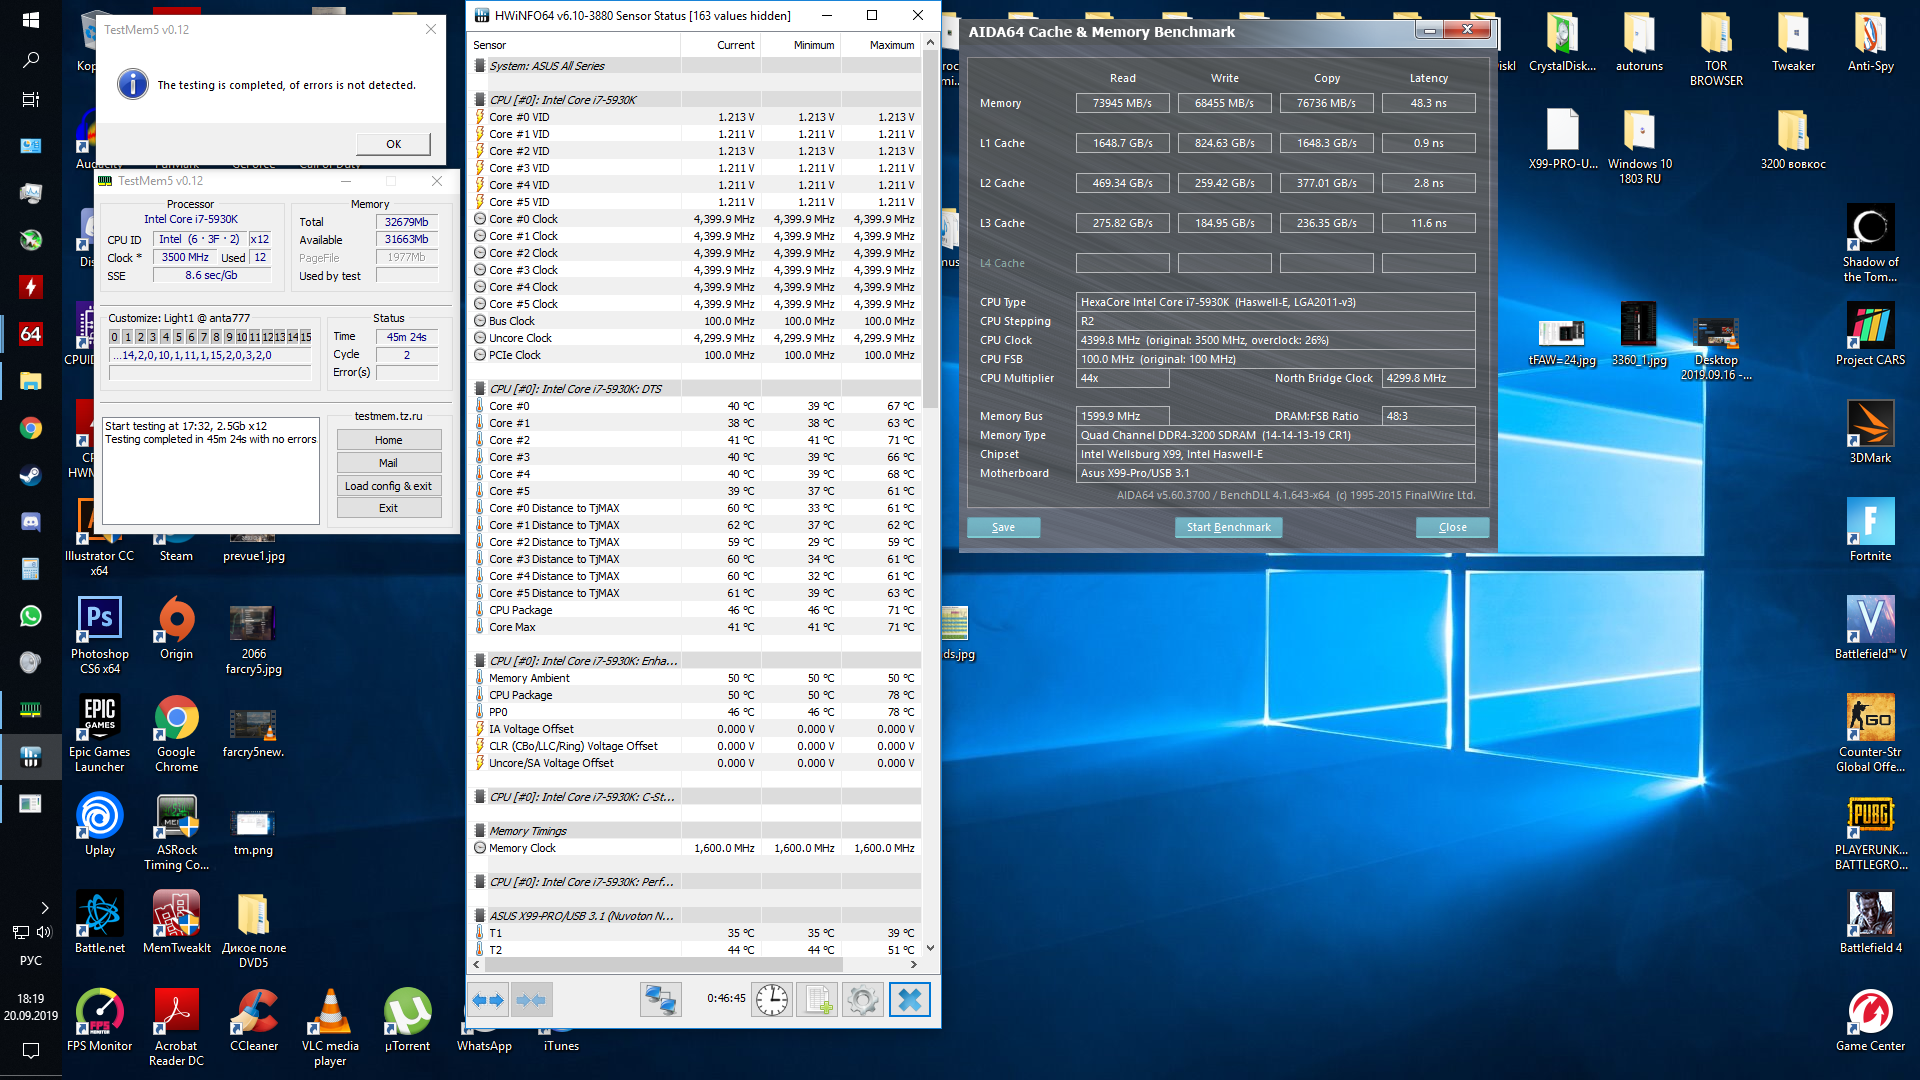1920x1080 pixels.
Task: Open HWiNFO sensor settings gear icon
Action: pos(862,999)
